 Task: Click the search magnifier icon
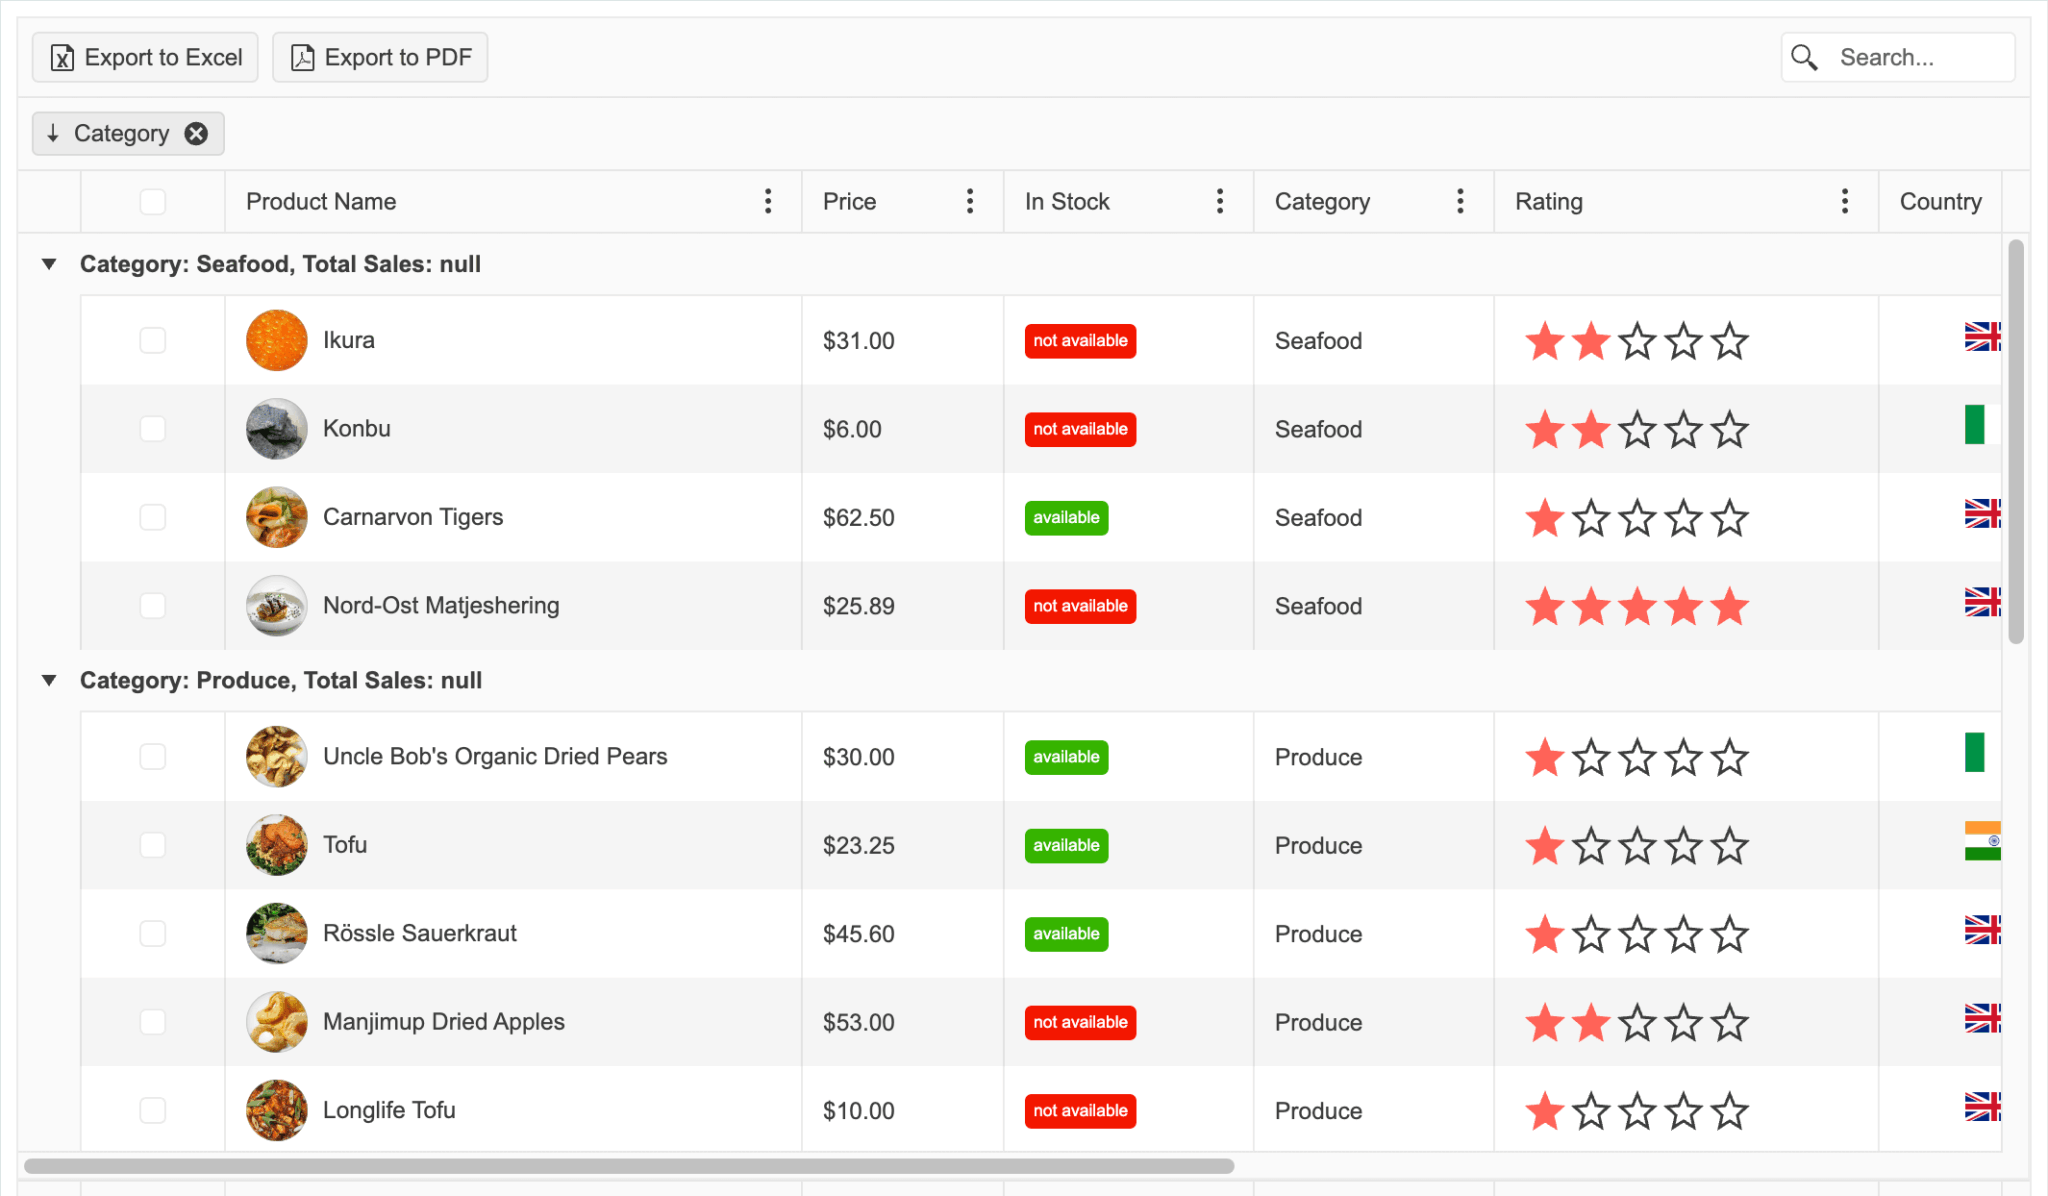pyautogui.click(x=1804, y=57)
